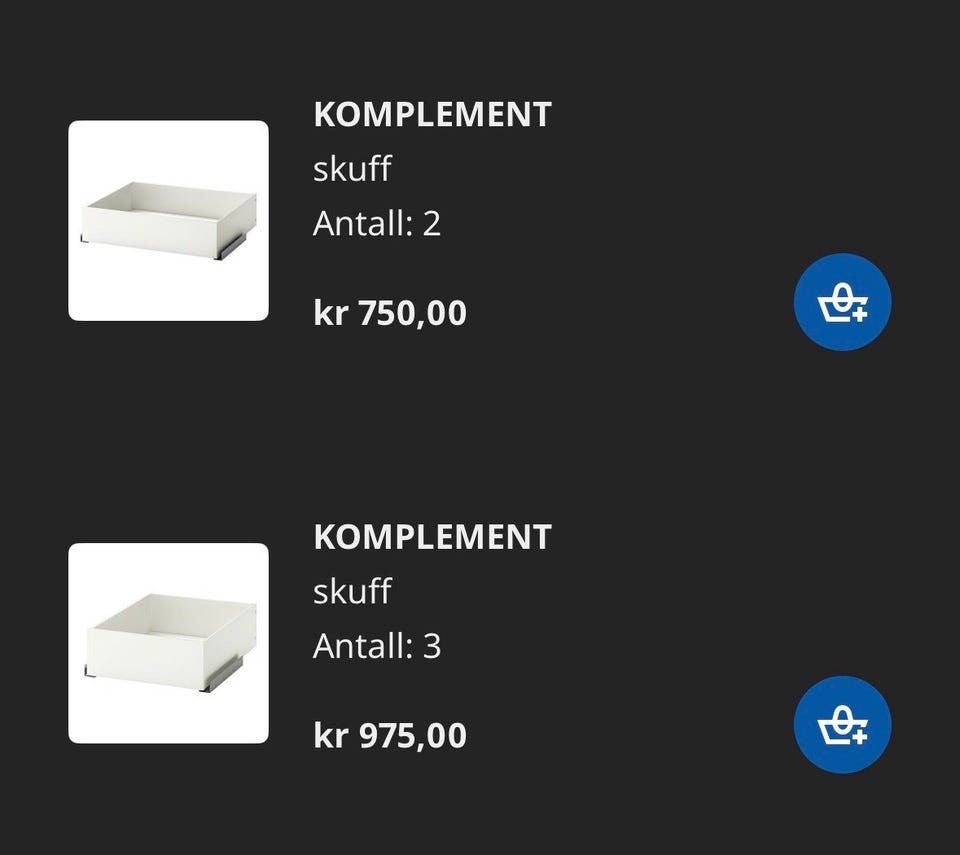Add the kr 750,00 drawer to basket
The height and width of the screenshot is (855, 960).
(842, 302)
